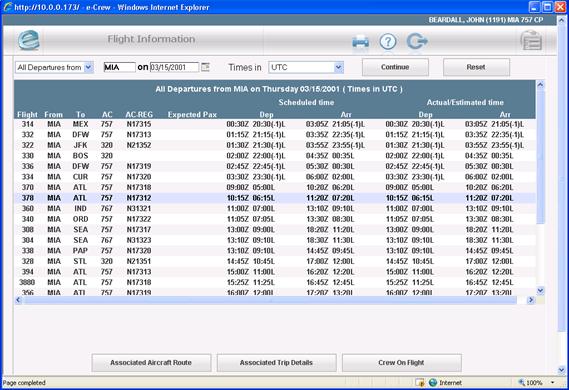Select flight 330 to BOS row

[275, 156]
